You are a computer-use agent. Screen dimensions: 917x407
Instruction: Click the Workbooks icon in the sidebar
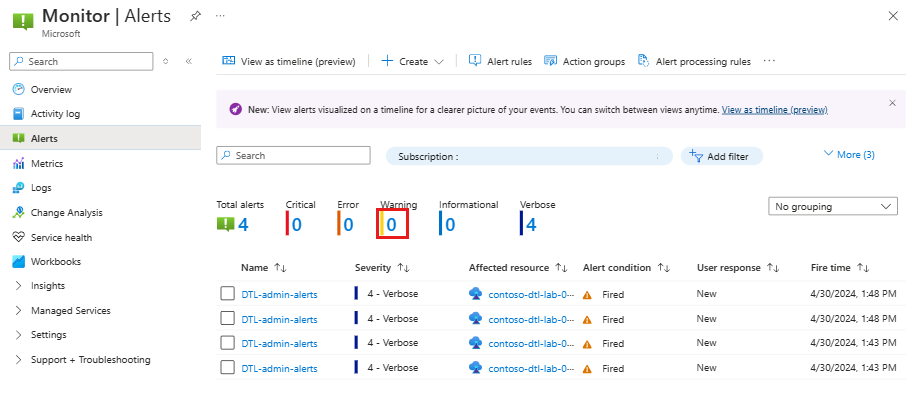(19, 261)
